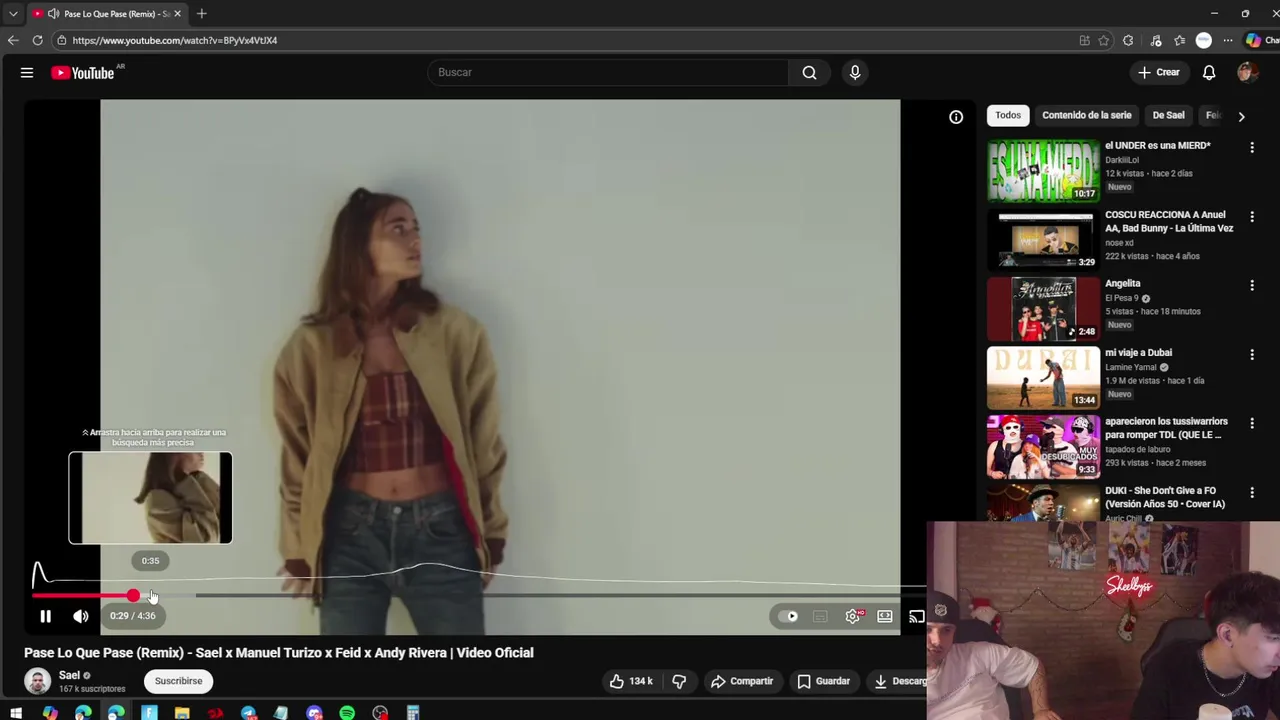Image resolution: width=1280 pixels, height=720 pixels.
Task: Open Spotify from the taskbar
Action: [347, 713]
